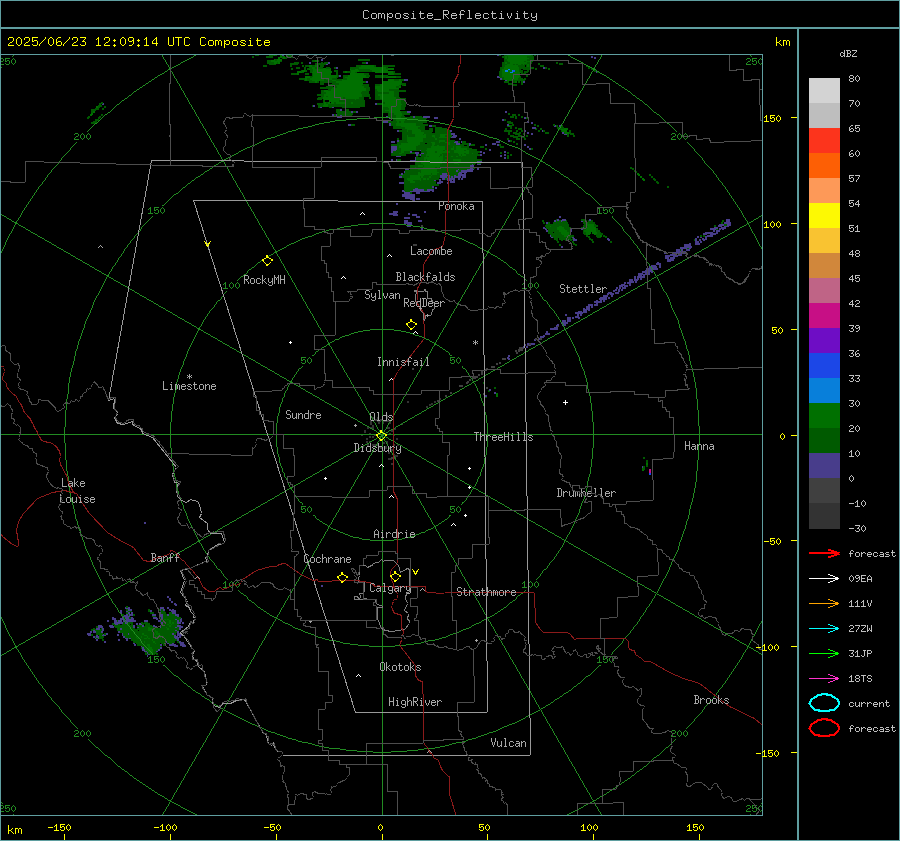The width and height of the screenshot is (900, 841).
Task: Click the cyan current ellipse legend icon
Action: [824, 703]
